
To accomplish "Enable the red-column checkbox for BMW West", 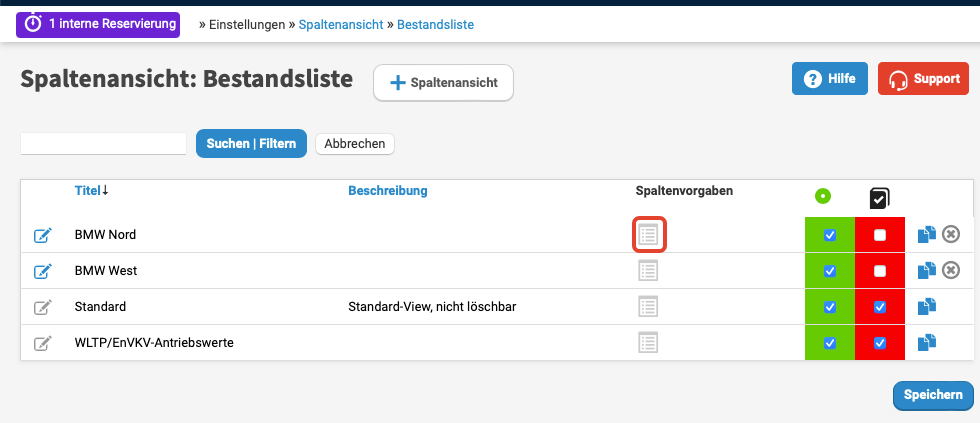I will pos(880,271).
